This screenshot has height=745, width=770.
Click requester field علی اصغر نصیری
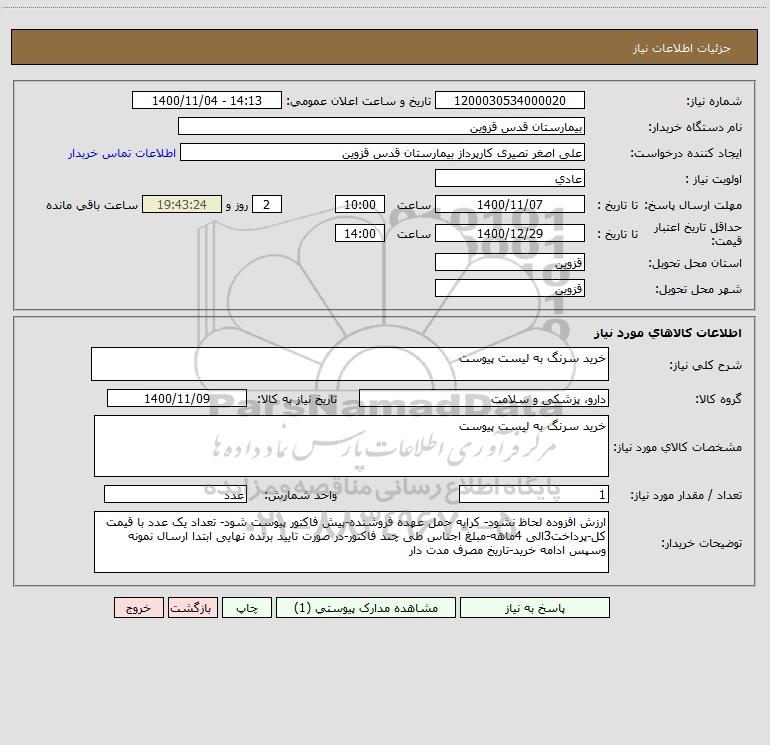coord(382,153)
